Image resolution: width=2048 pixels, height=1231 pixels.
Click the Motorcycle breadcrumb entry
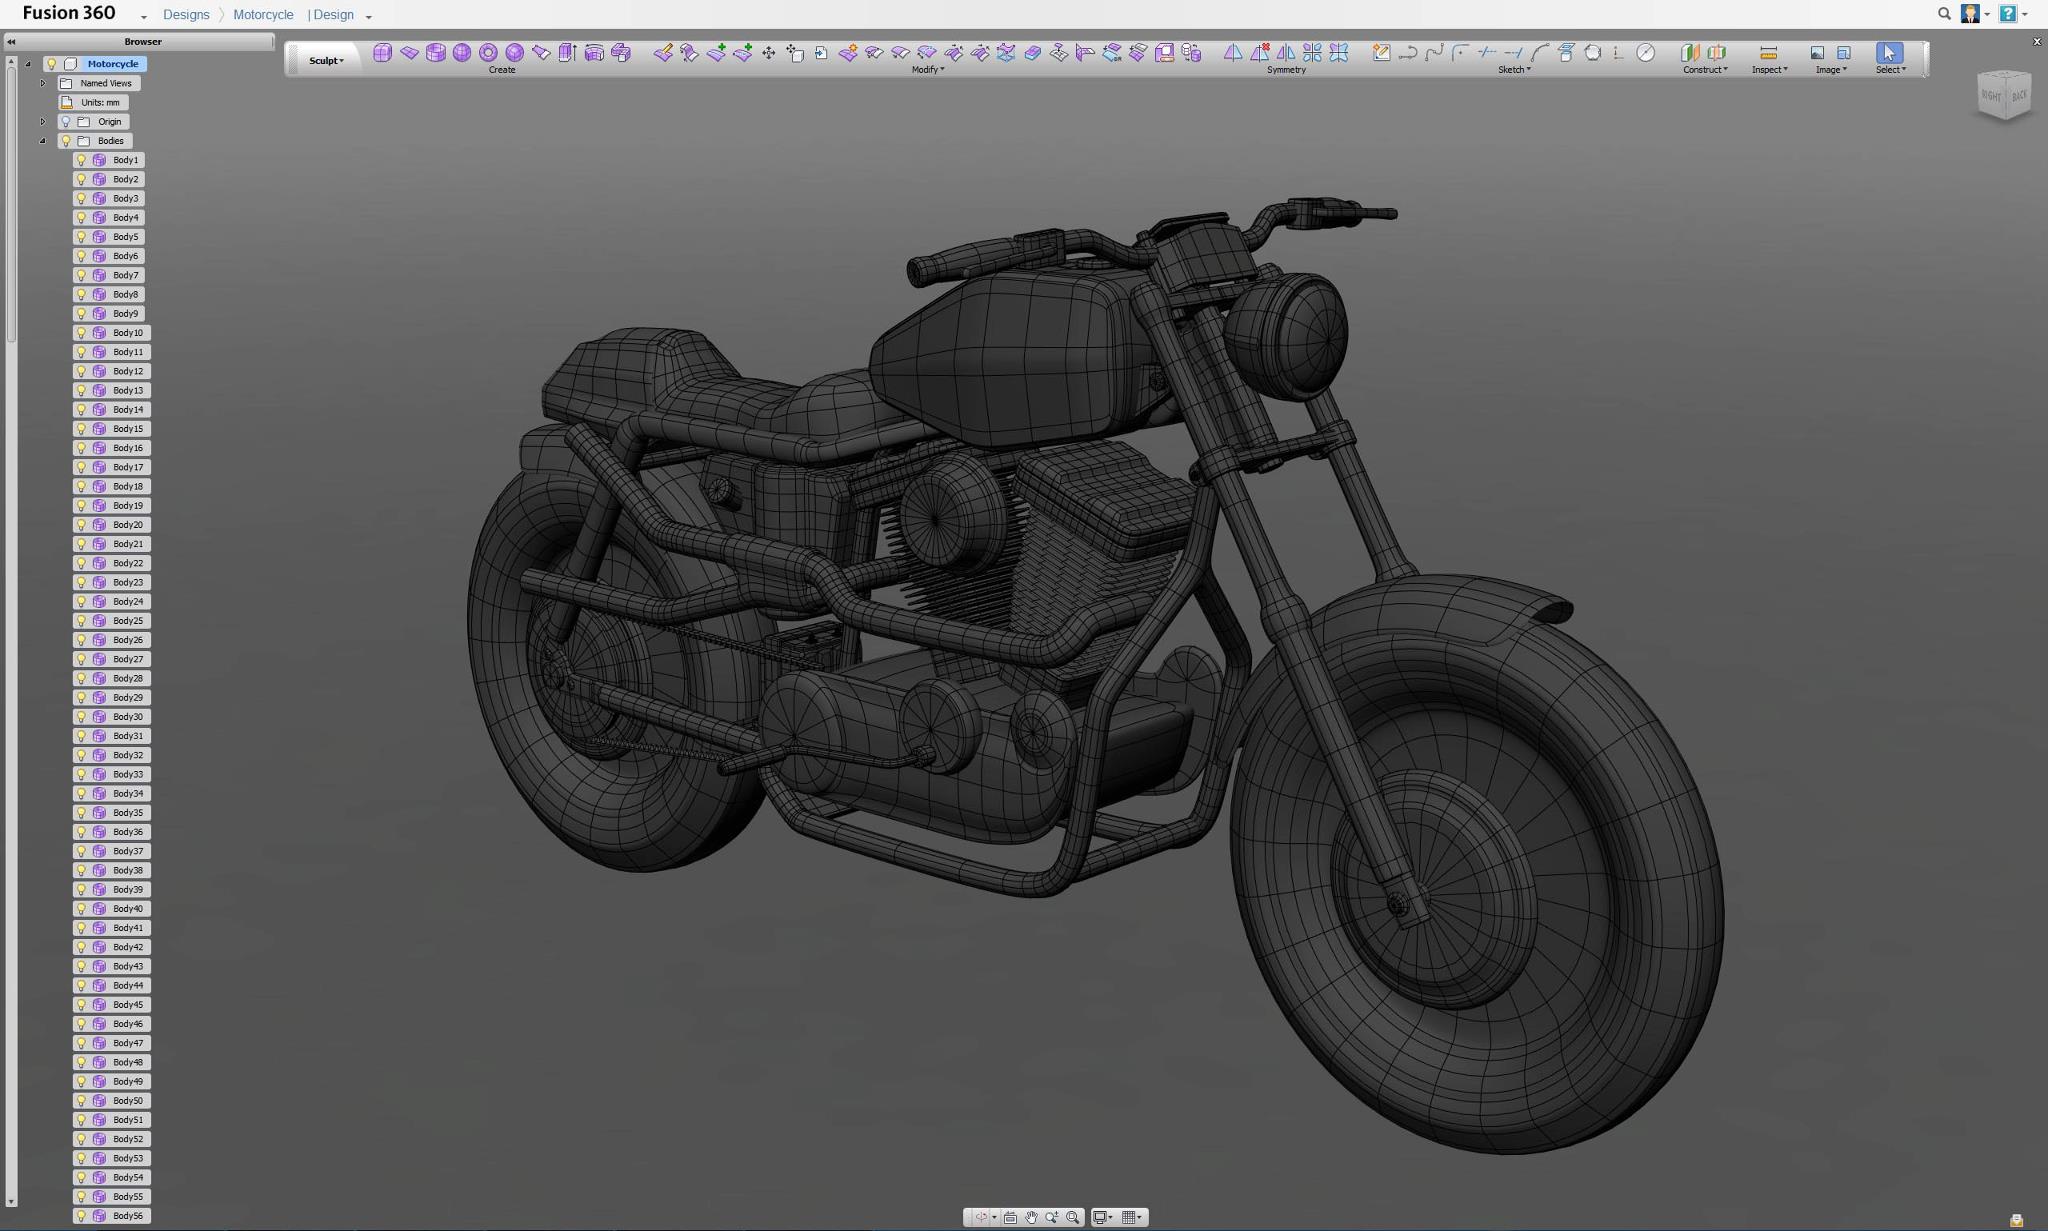coord(263,14)
